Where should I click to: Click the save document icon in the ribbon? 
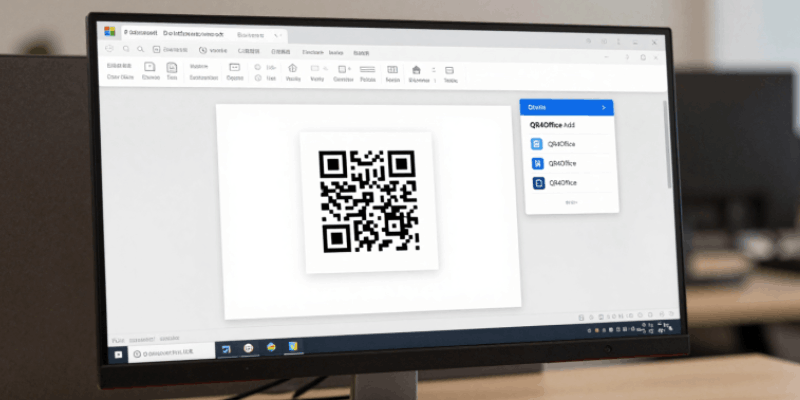[x=172, y=67]
